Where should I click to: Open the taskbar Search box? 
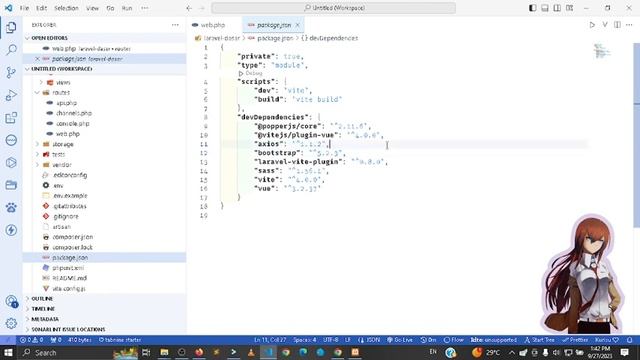pyautogui.click(x=65, y=352)
